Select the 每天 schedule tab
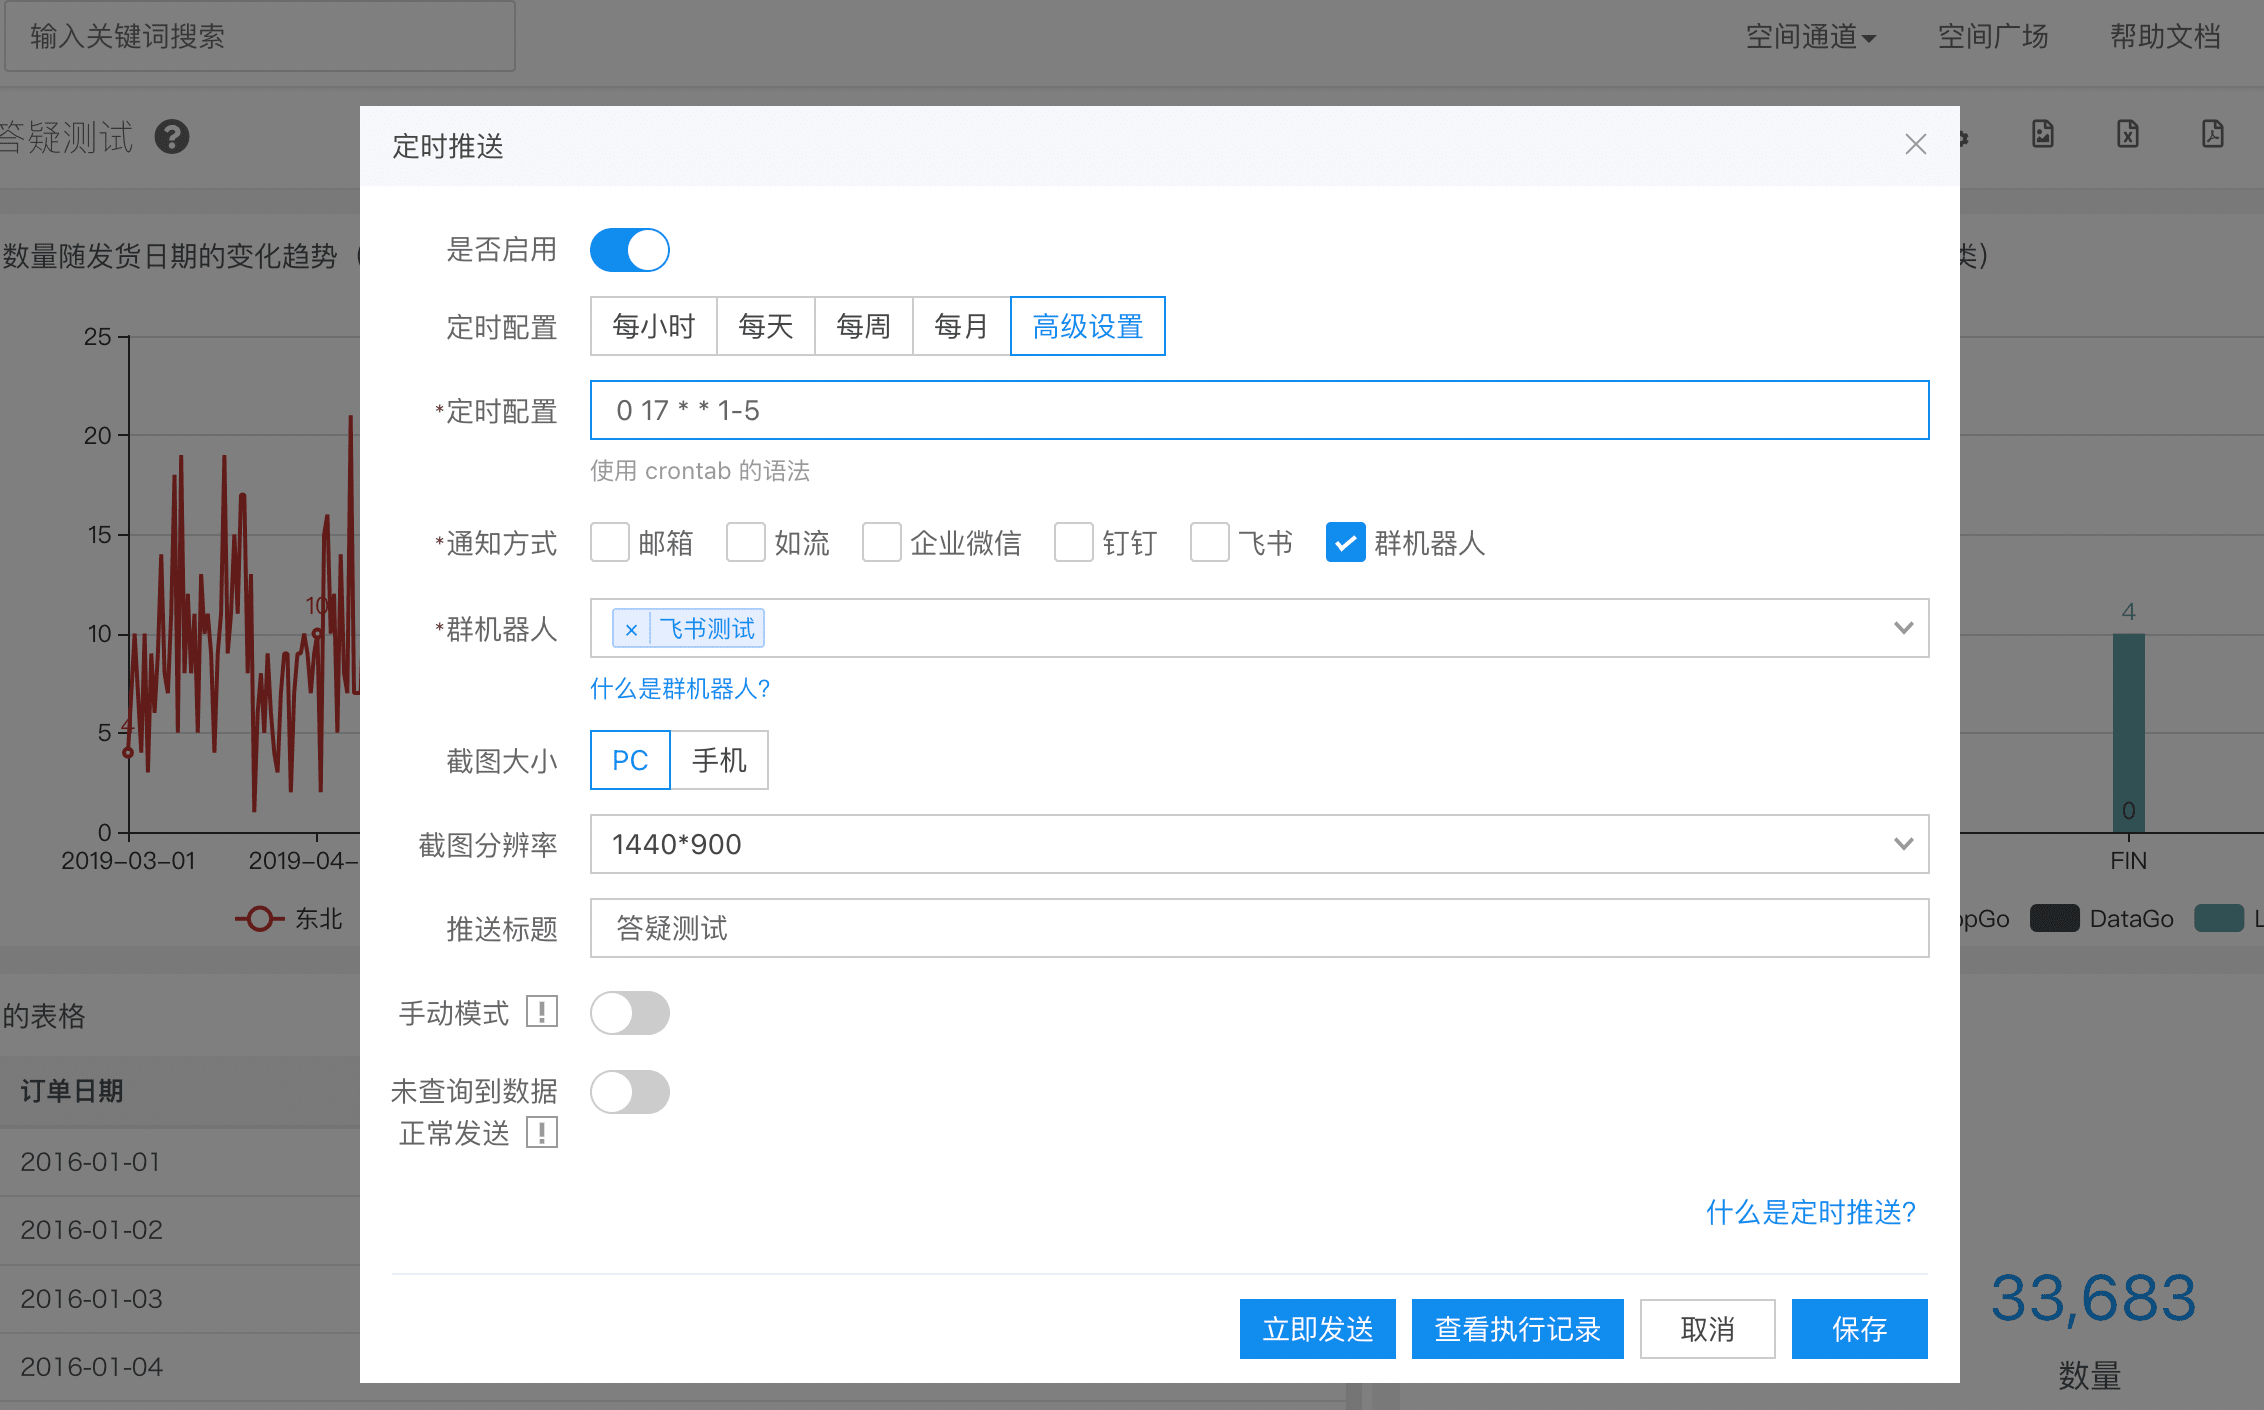Viewport: 2264px width, 1410px height. (766, 326)
